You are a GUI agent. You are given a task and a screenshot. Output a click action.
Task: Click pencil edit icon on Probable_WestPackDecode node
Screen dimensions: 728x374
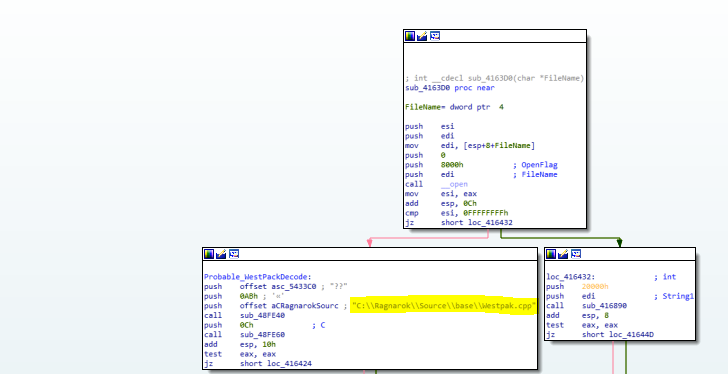(221, 254)
